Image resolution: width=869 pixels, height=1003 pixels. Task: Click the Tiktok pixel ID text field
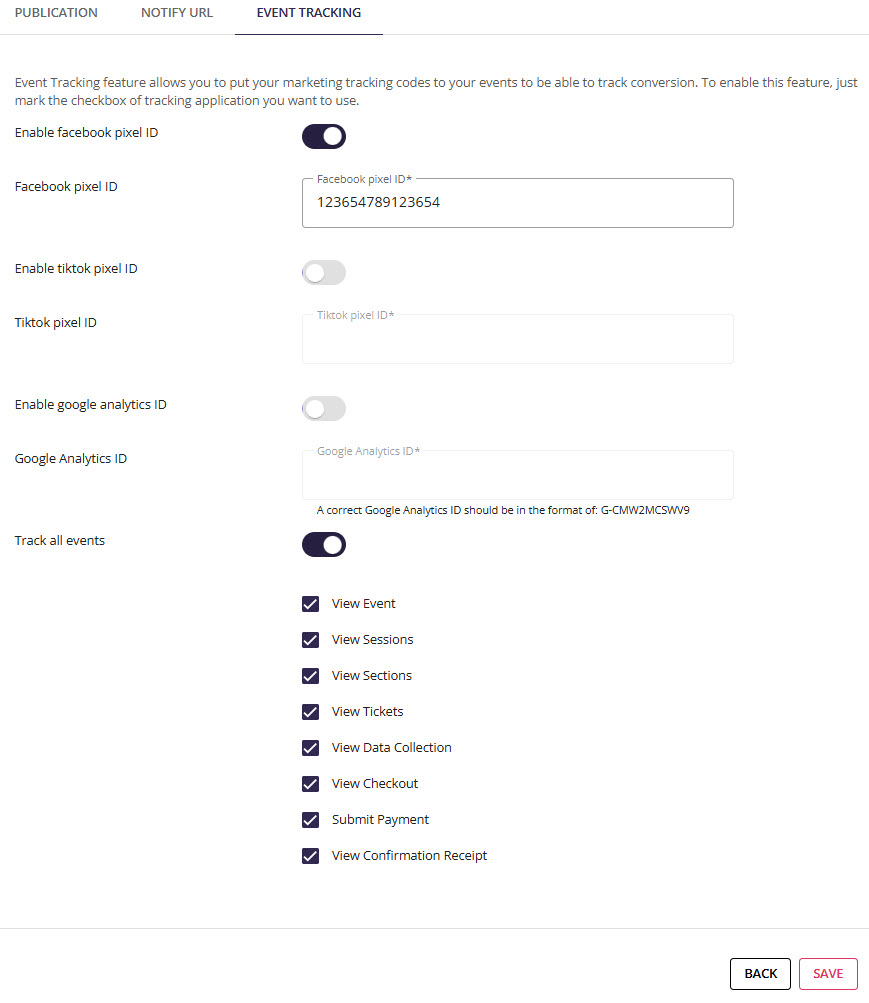(x=517, y=339)
